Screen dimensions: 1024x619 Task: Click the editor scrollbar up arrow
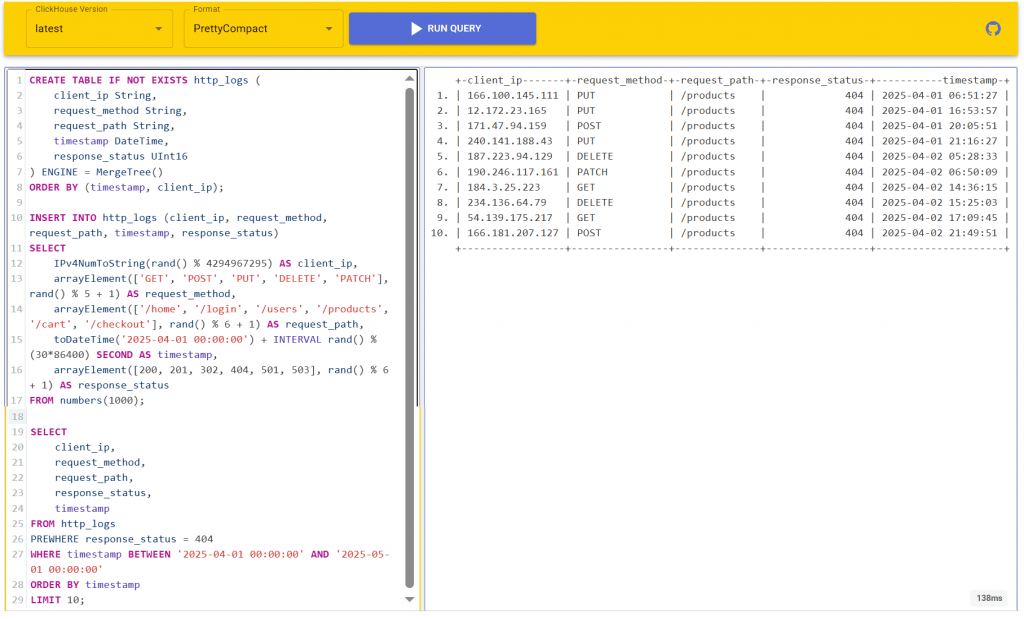[409, 78]
